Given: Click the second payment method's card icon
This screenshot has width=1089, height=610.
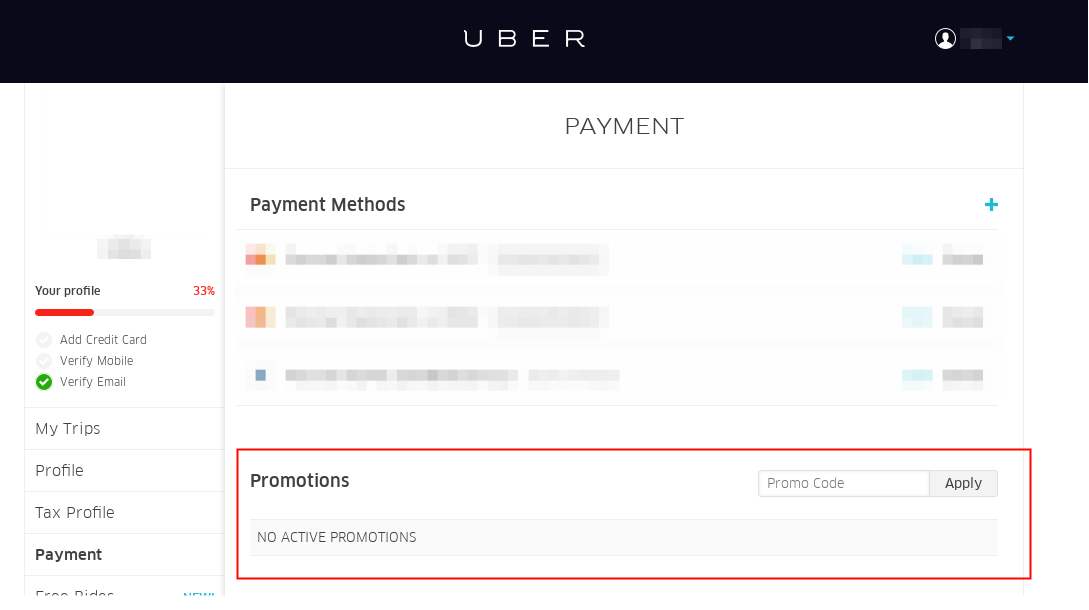Looking at the screenshot, I should click(x=260, y=318).
